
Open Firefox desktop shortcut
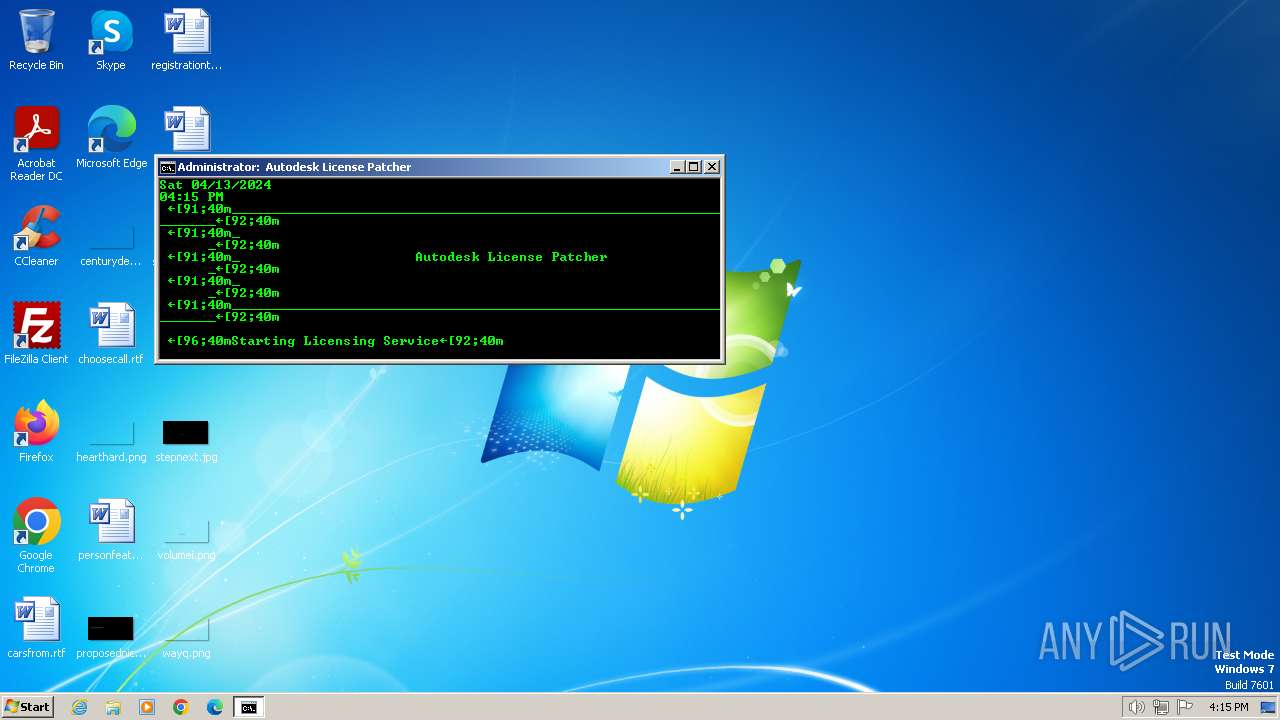(x=36, y=431)
